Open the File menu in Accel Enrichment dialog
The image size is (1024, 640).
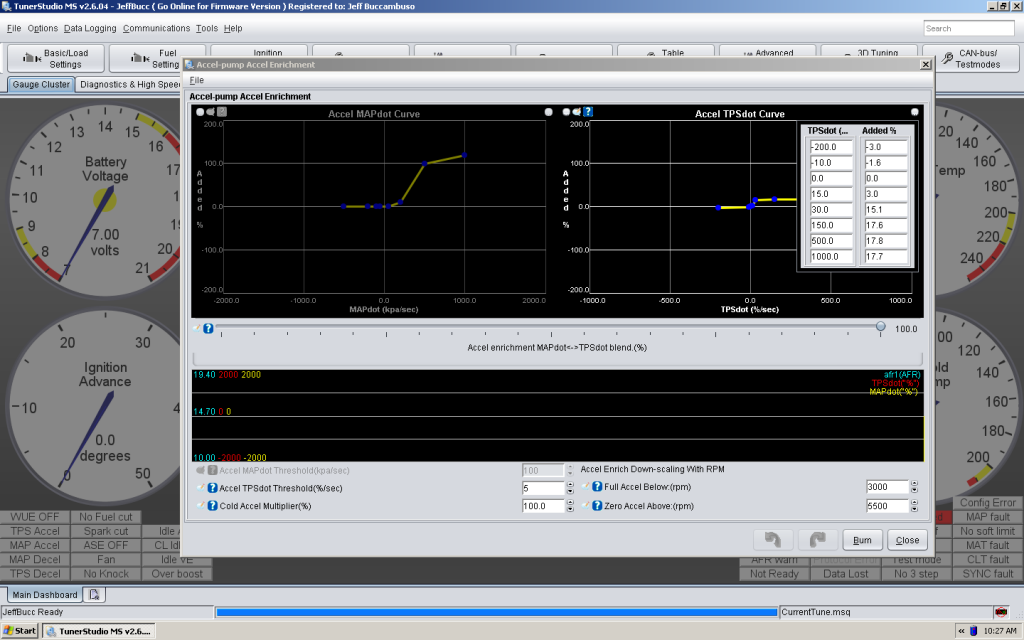pyautogui.click(x=196, y=80)
